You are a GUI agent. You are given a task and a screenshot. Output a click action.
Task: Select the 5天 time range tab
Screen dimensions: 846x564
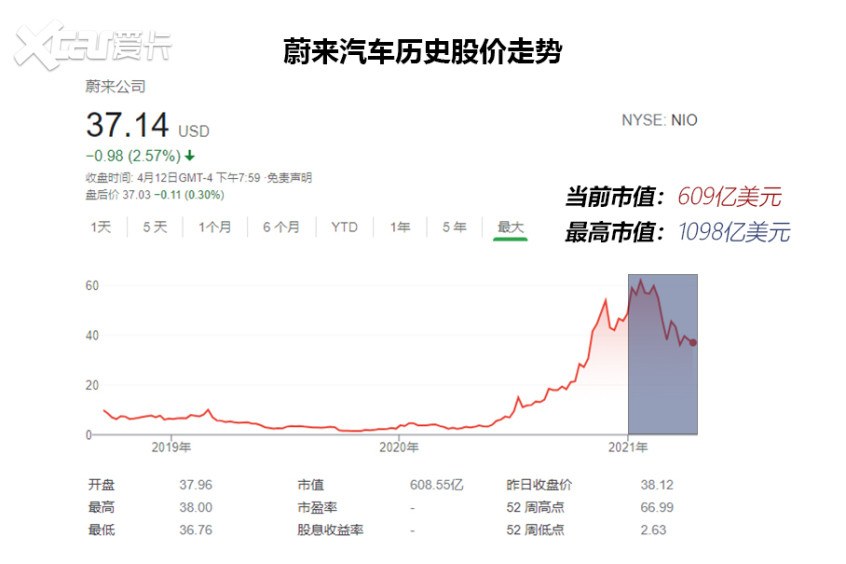pos(155,227)
